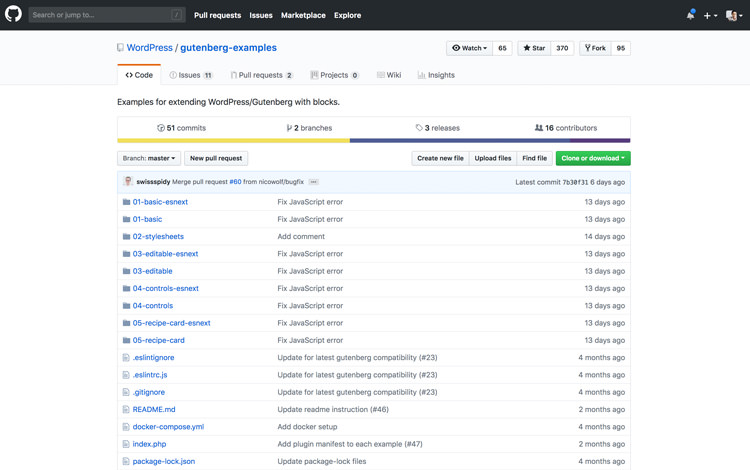750x470 pixels.
Task: Focus the Search or jump to field
Action: point(100,15)
